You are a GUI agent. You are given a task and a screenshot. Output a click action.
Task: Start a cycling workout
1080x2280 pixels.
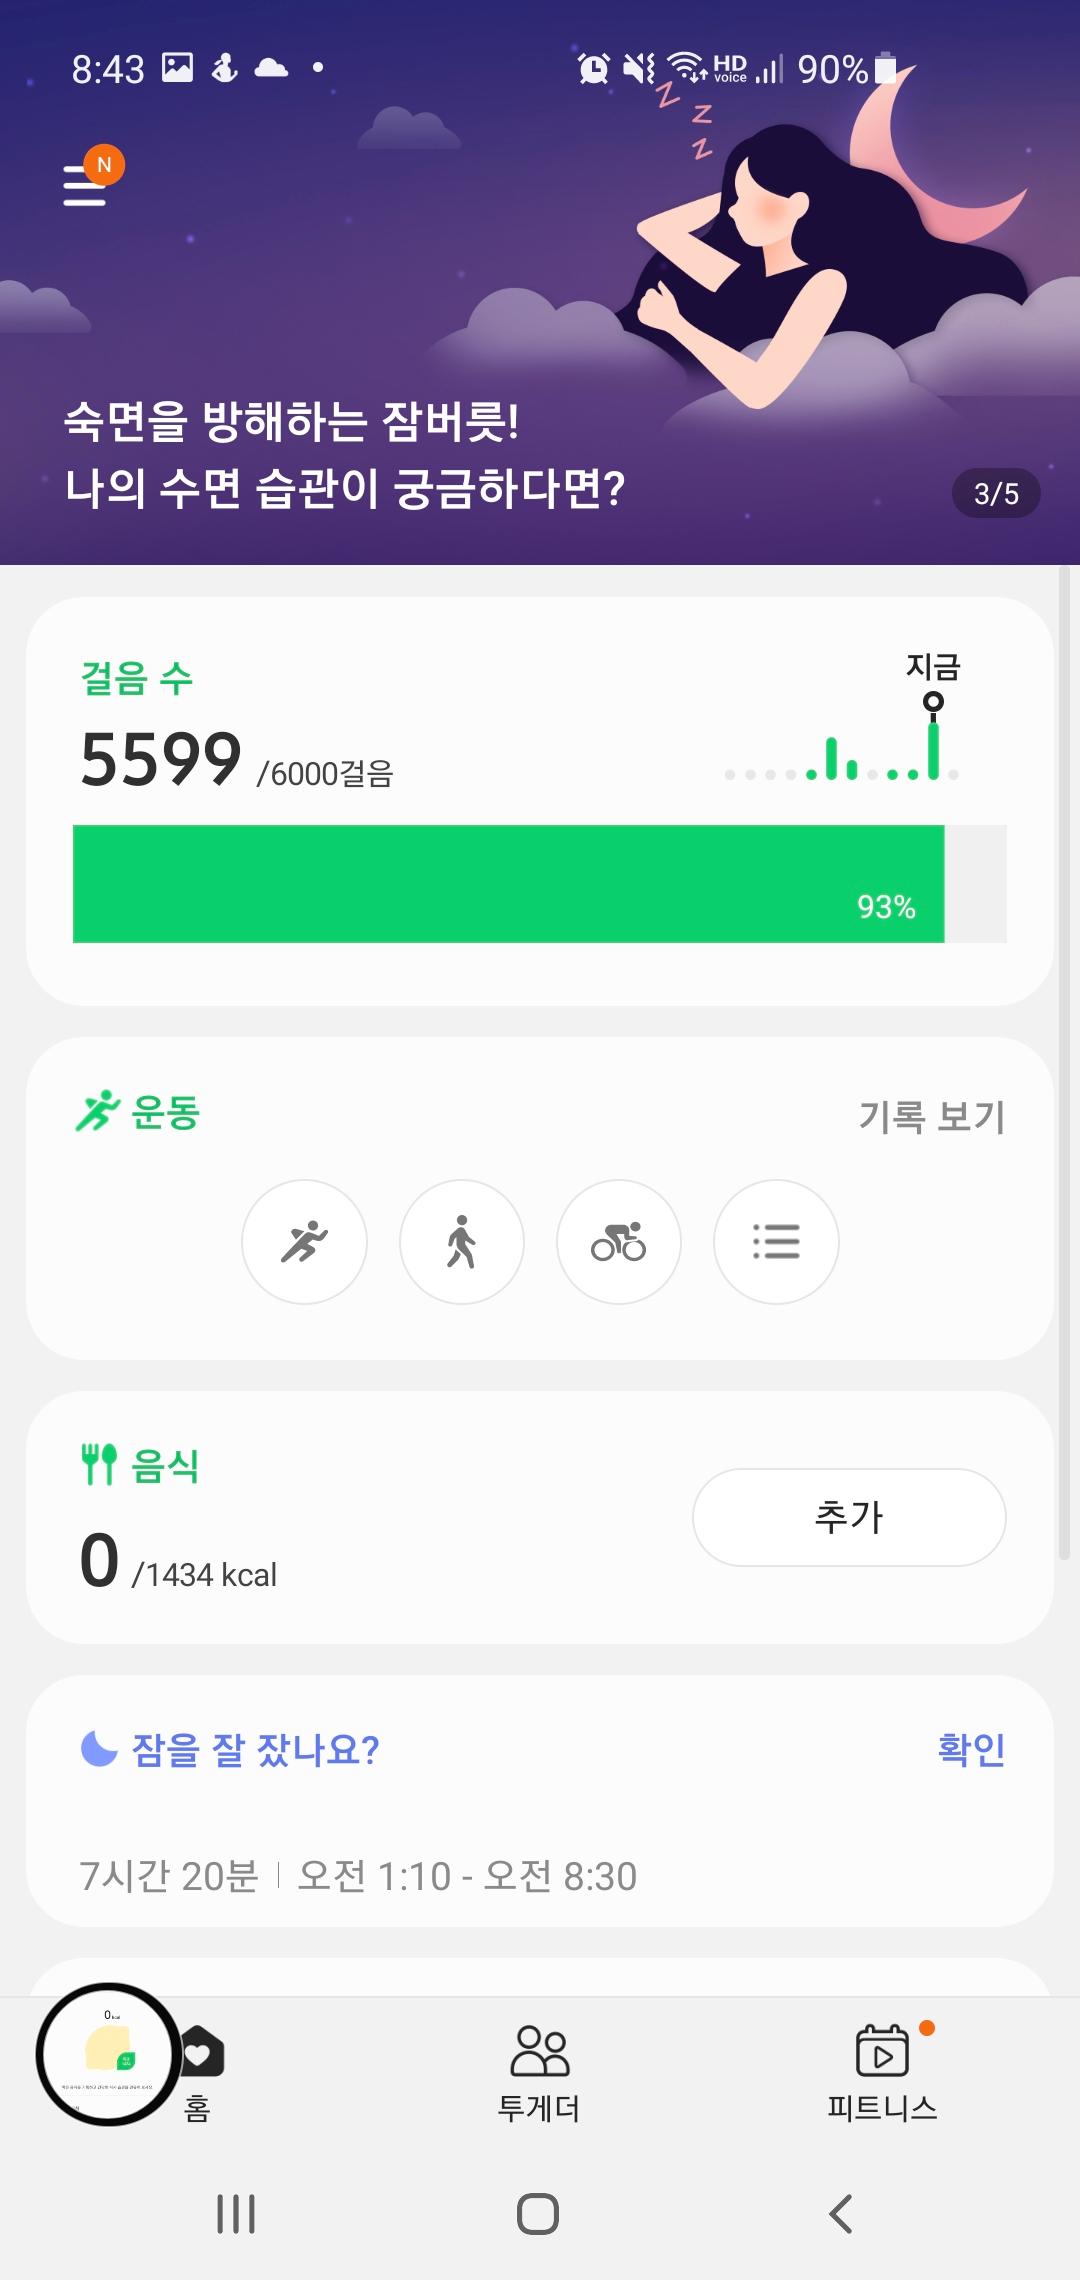point(618,1242)
